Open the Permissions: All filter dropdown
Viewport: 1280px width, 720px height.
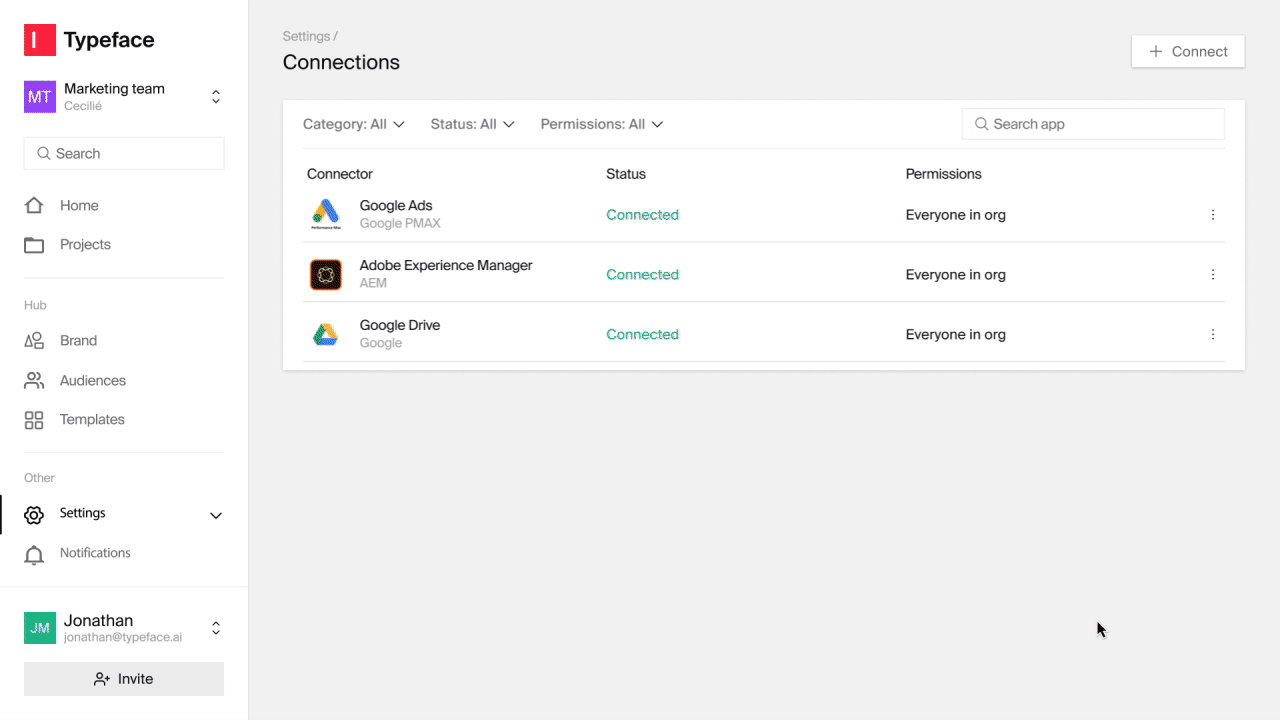[x=602, y=124]
